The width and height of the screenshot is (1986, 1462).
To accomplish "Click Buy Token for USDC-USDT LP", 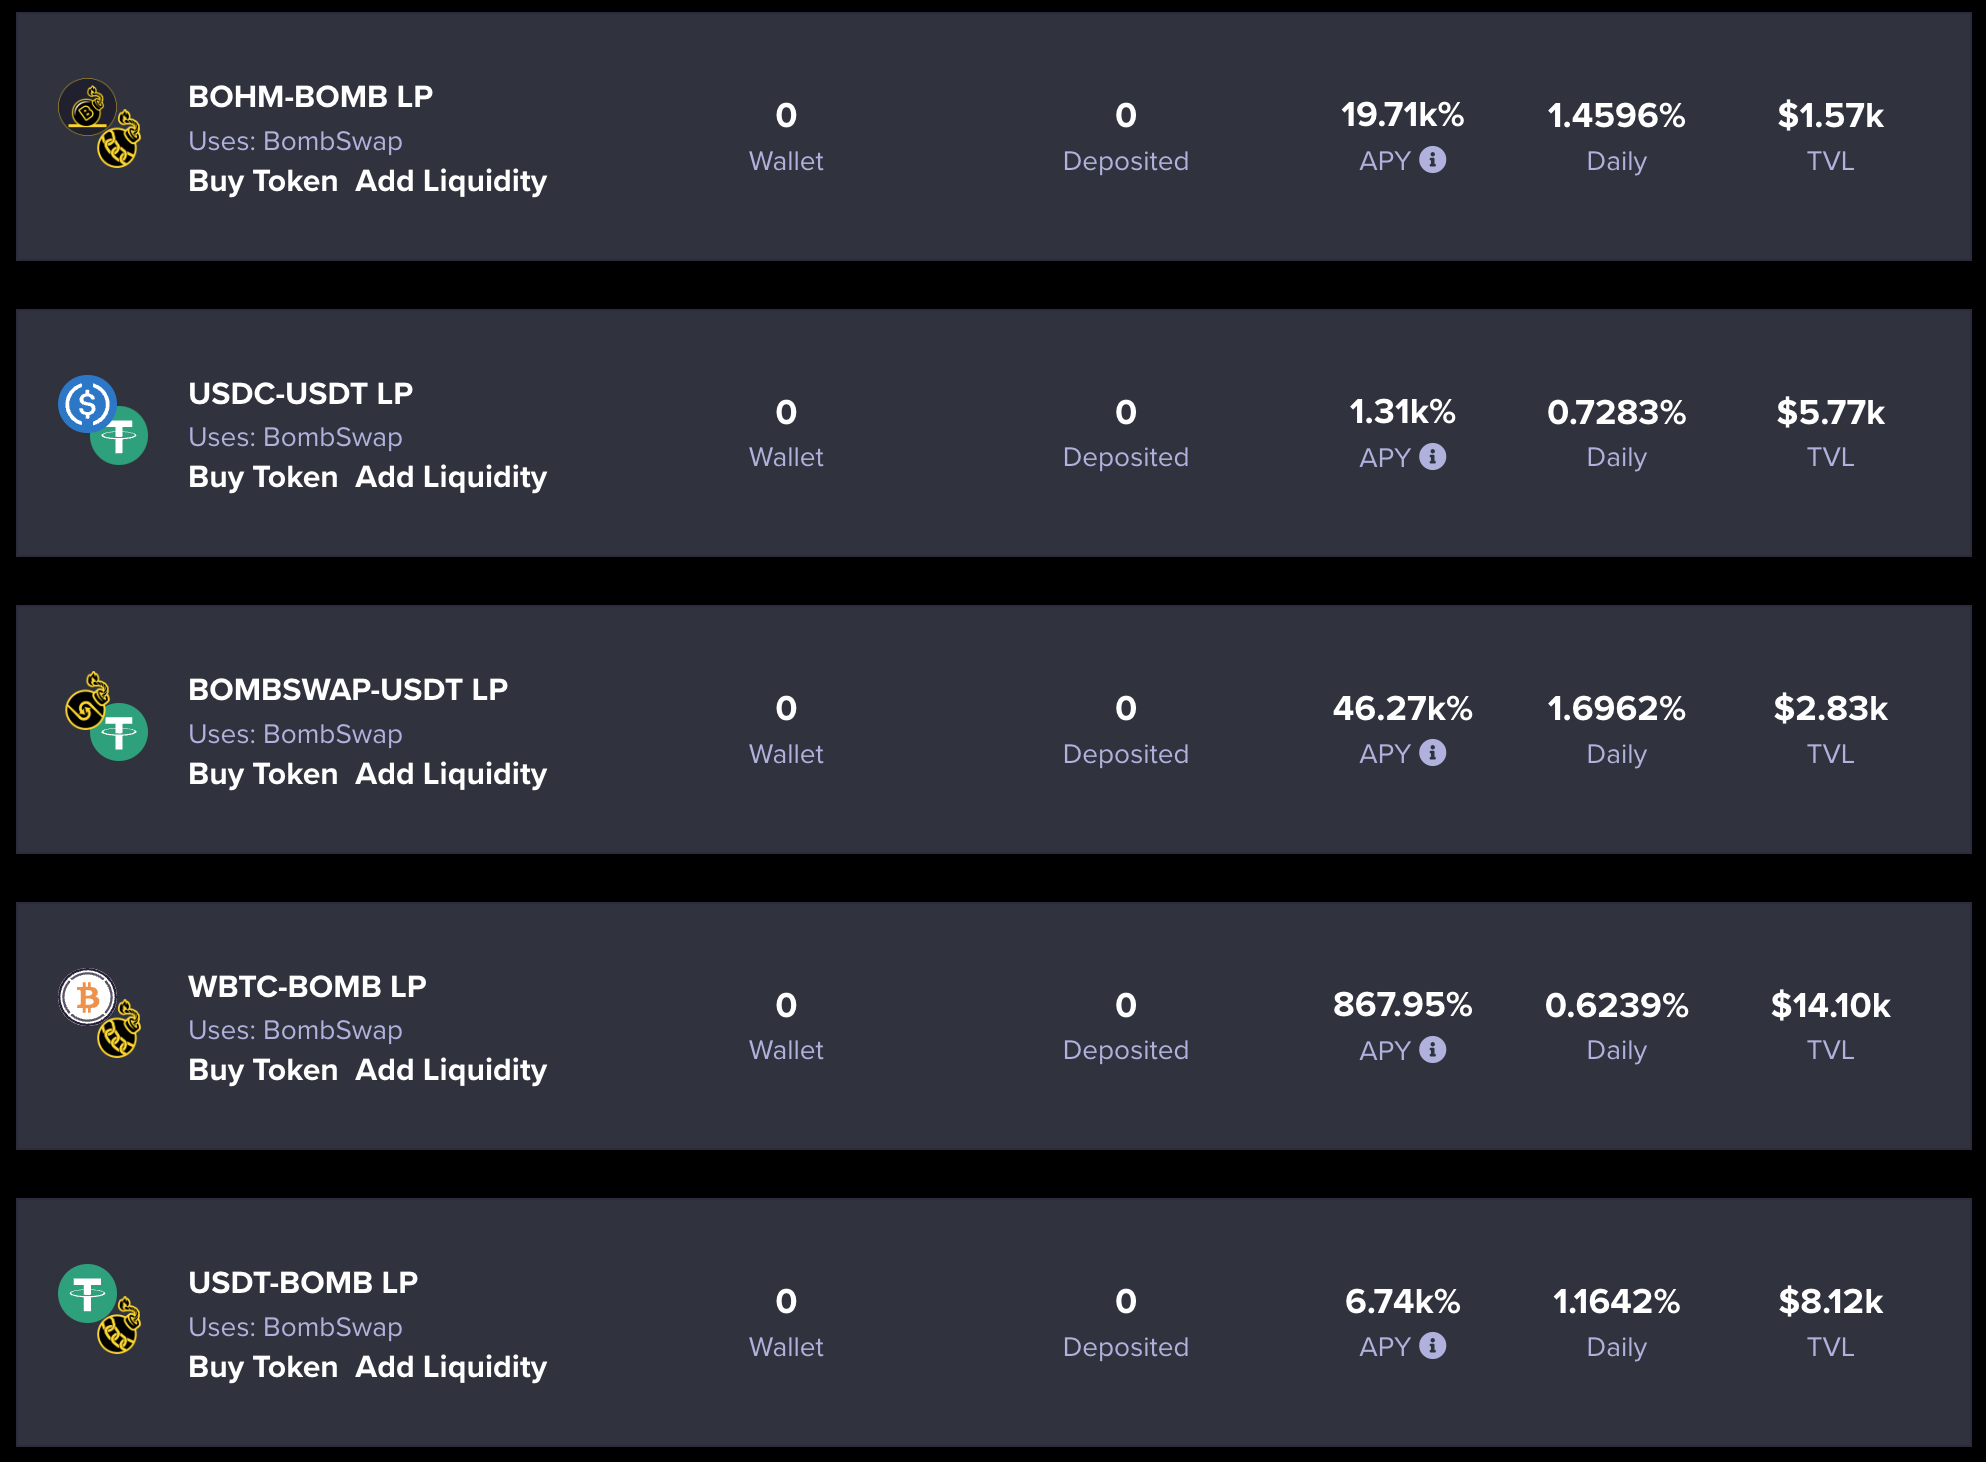I will tap(262, 477).
